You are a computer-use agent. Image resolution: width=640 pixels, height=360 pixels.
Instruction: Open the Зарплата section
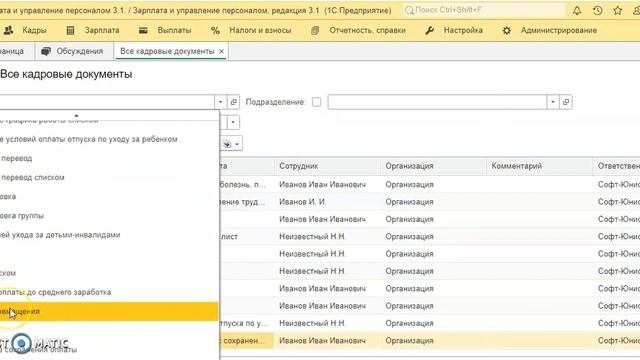pyautogui.click(x=102, y=30)
